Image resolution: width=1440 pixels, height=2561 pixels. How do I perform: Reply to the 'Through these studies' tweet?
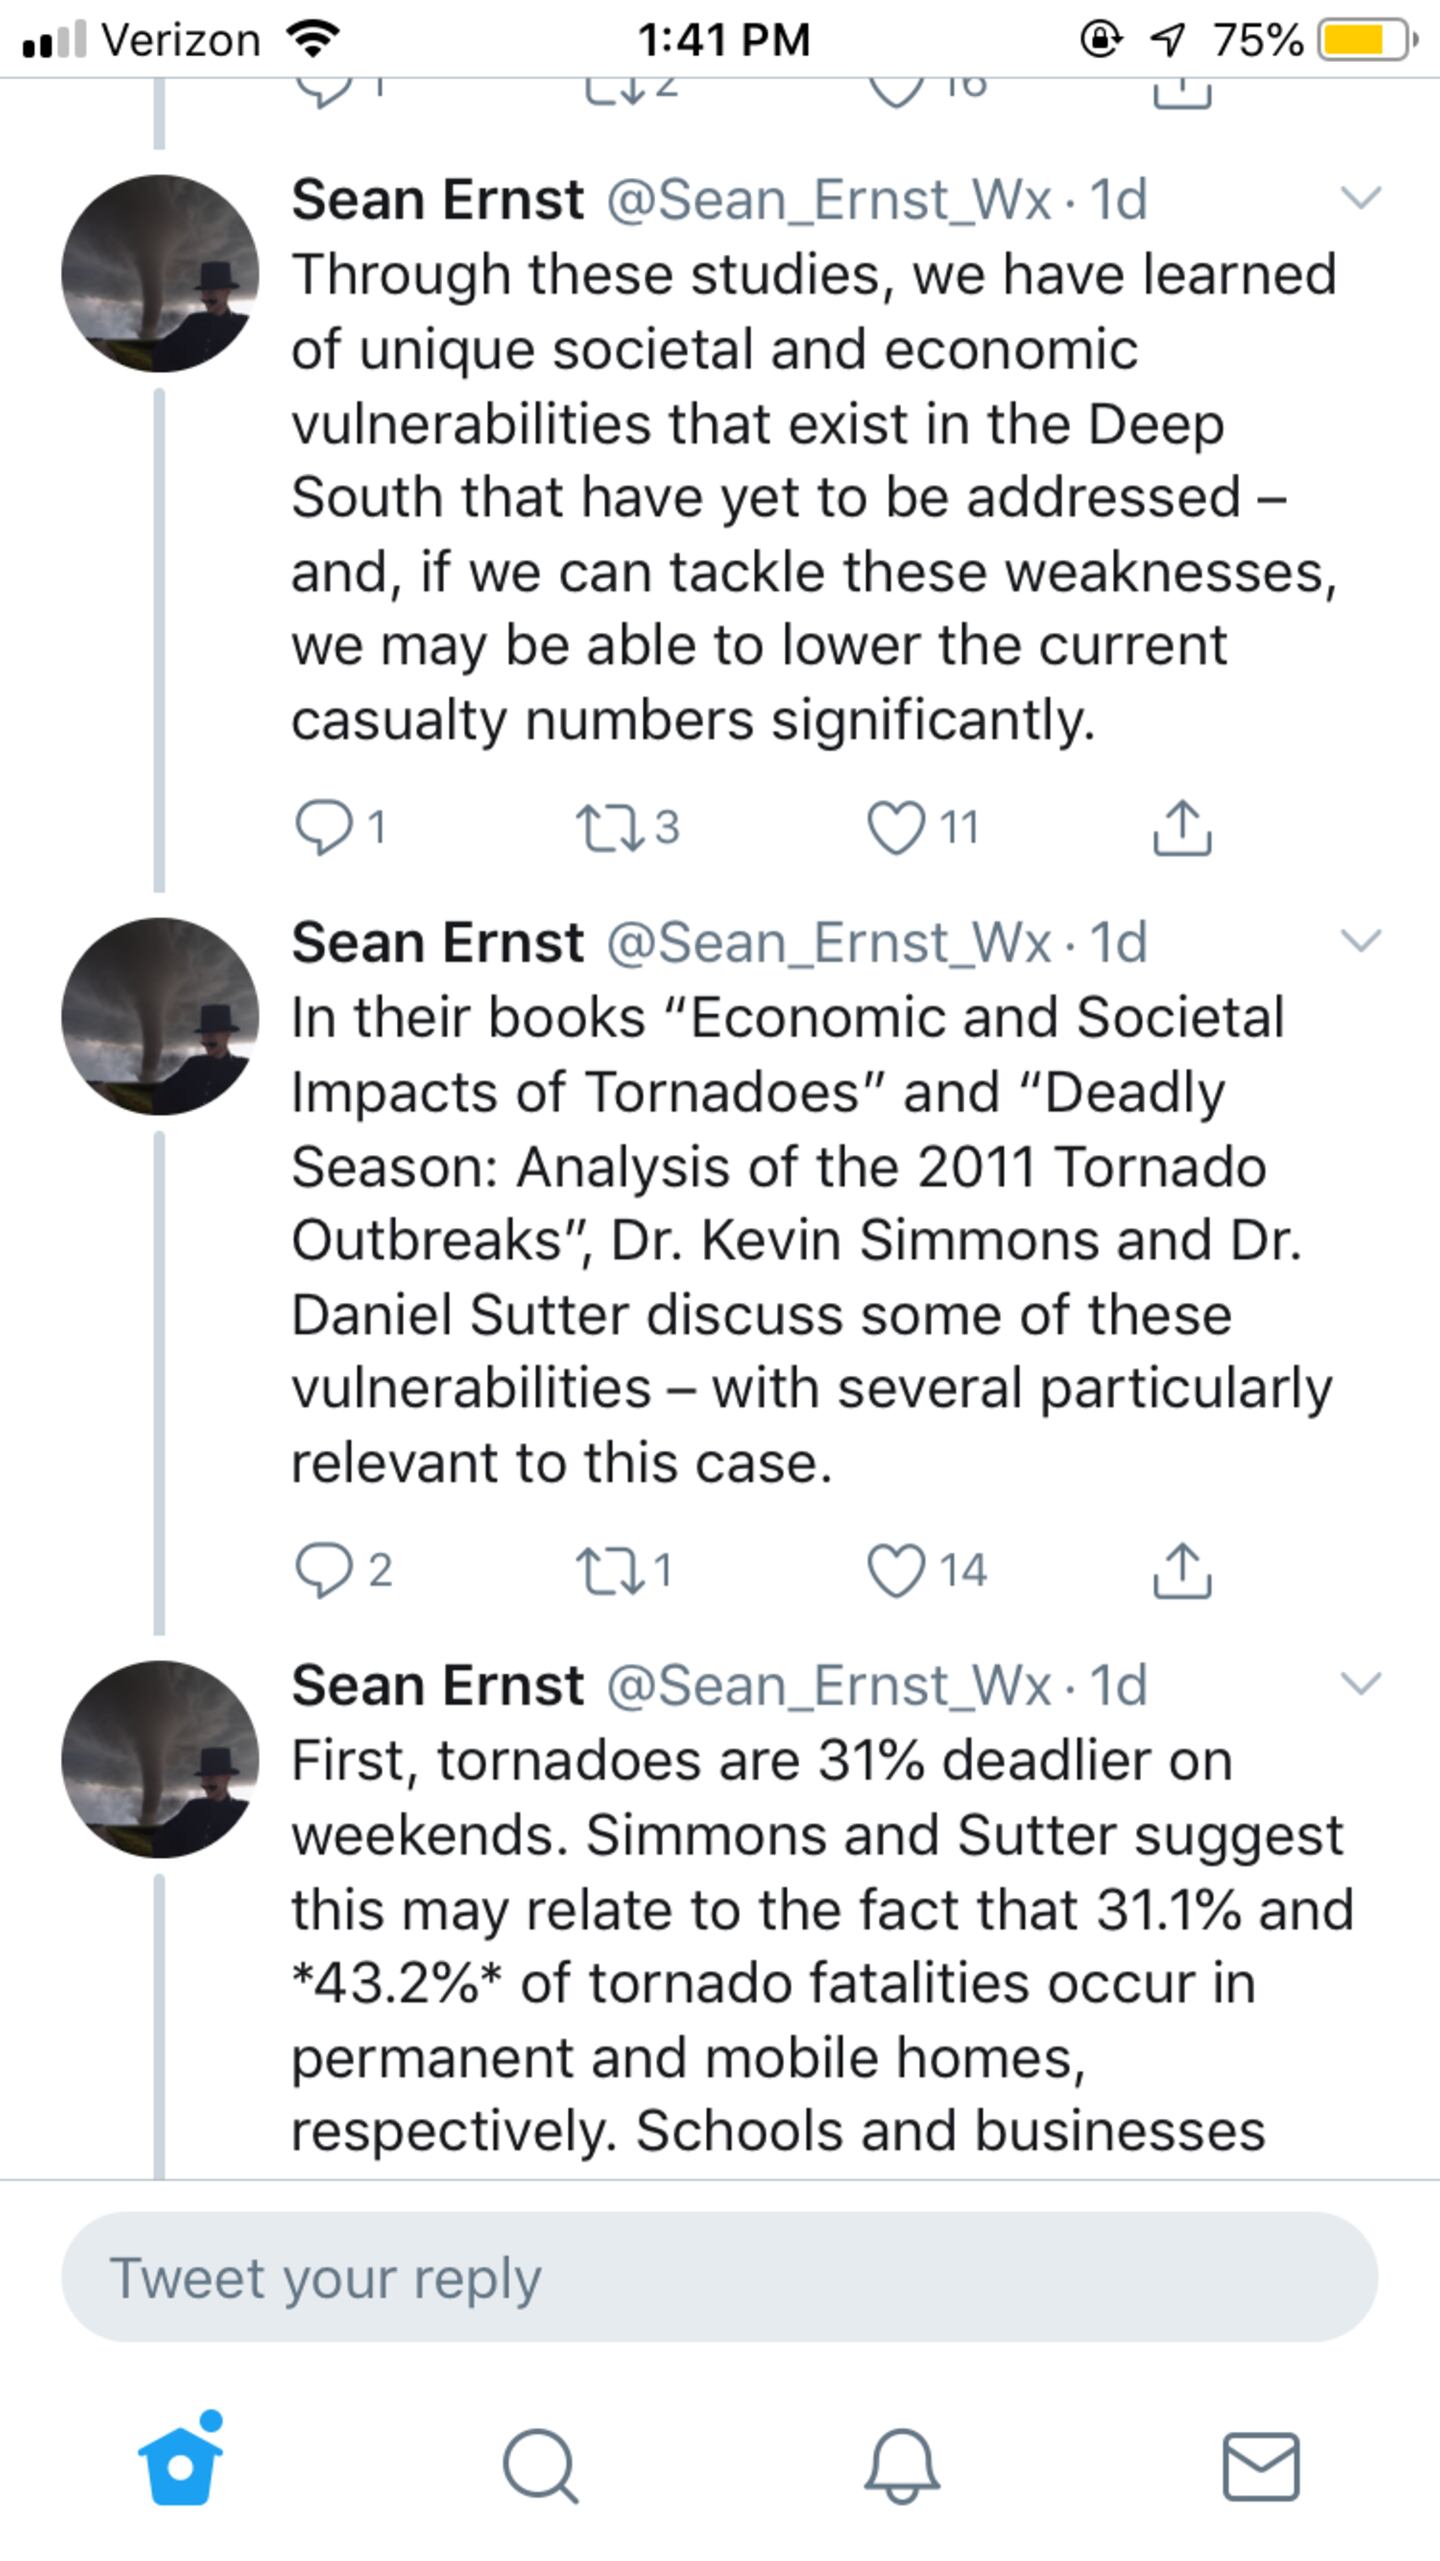pyautogui.click(x=324, y=828)
